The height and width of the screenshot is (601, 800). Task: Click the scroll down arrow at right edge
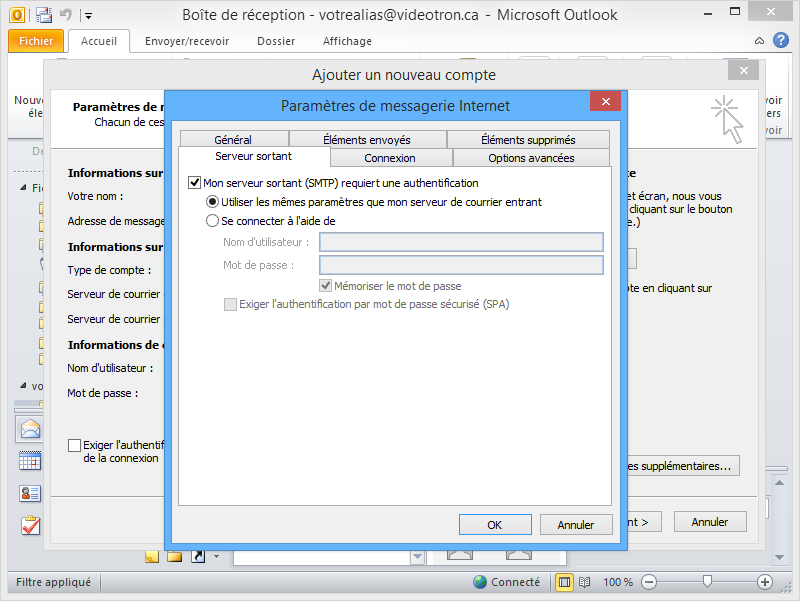point(779,557)
